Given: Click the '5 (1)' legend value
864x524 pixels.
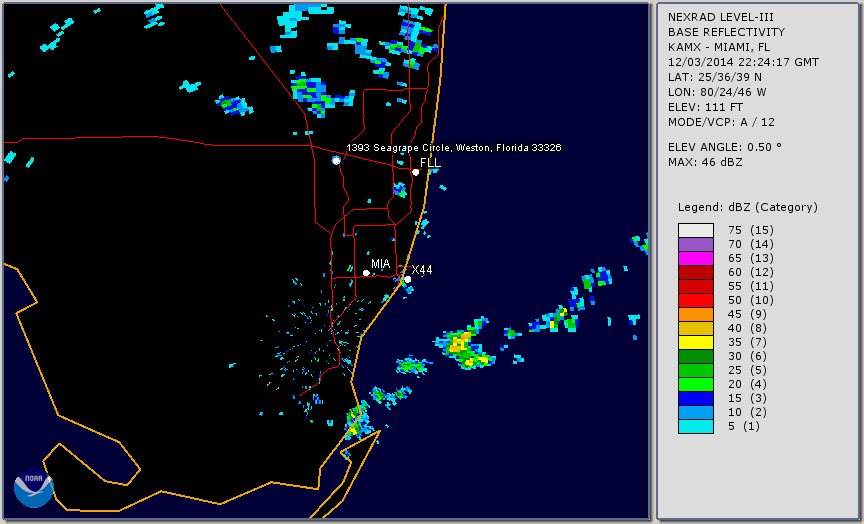Looking at the screenshot, I should pyautogui.click(x=744, y=426).
